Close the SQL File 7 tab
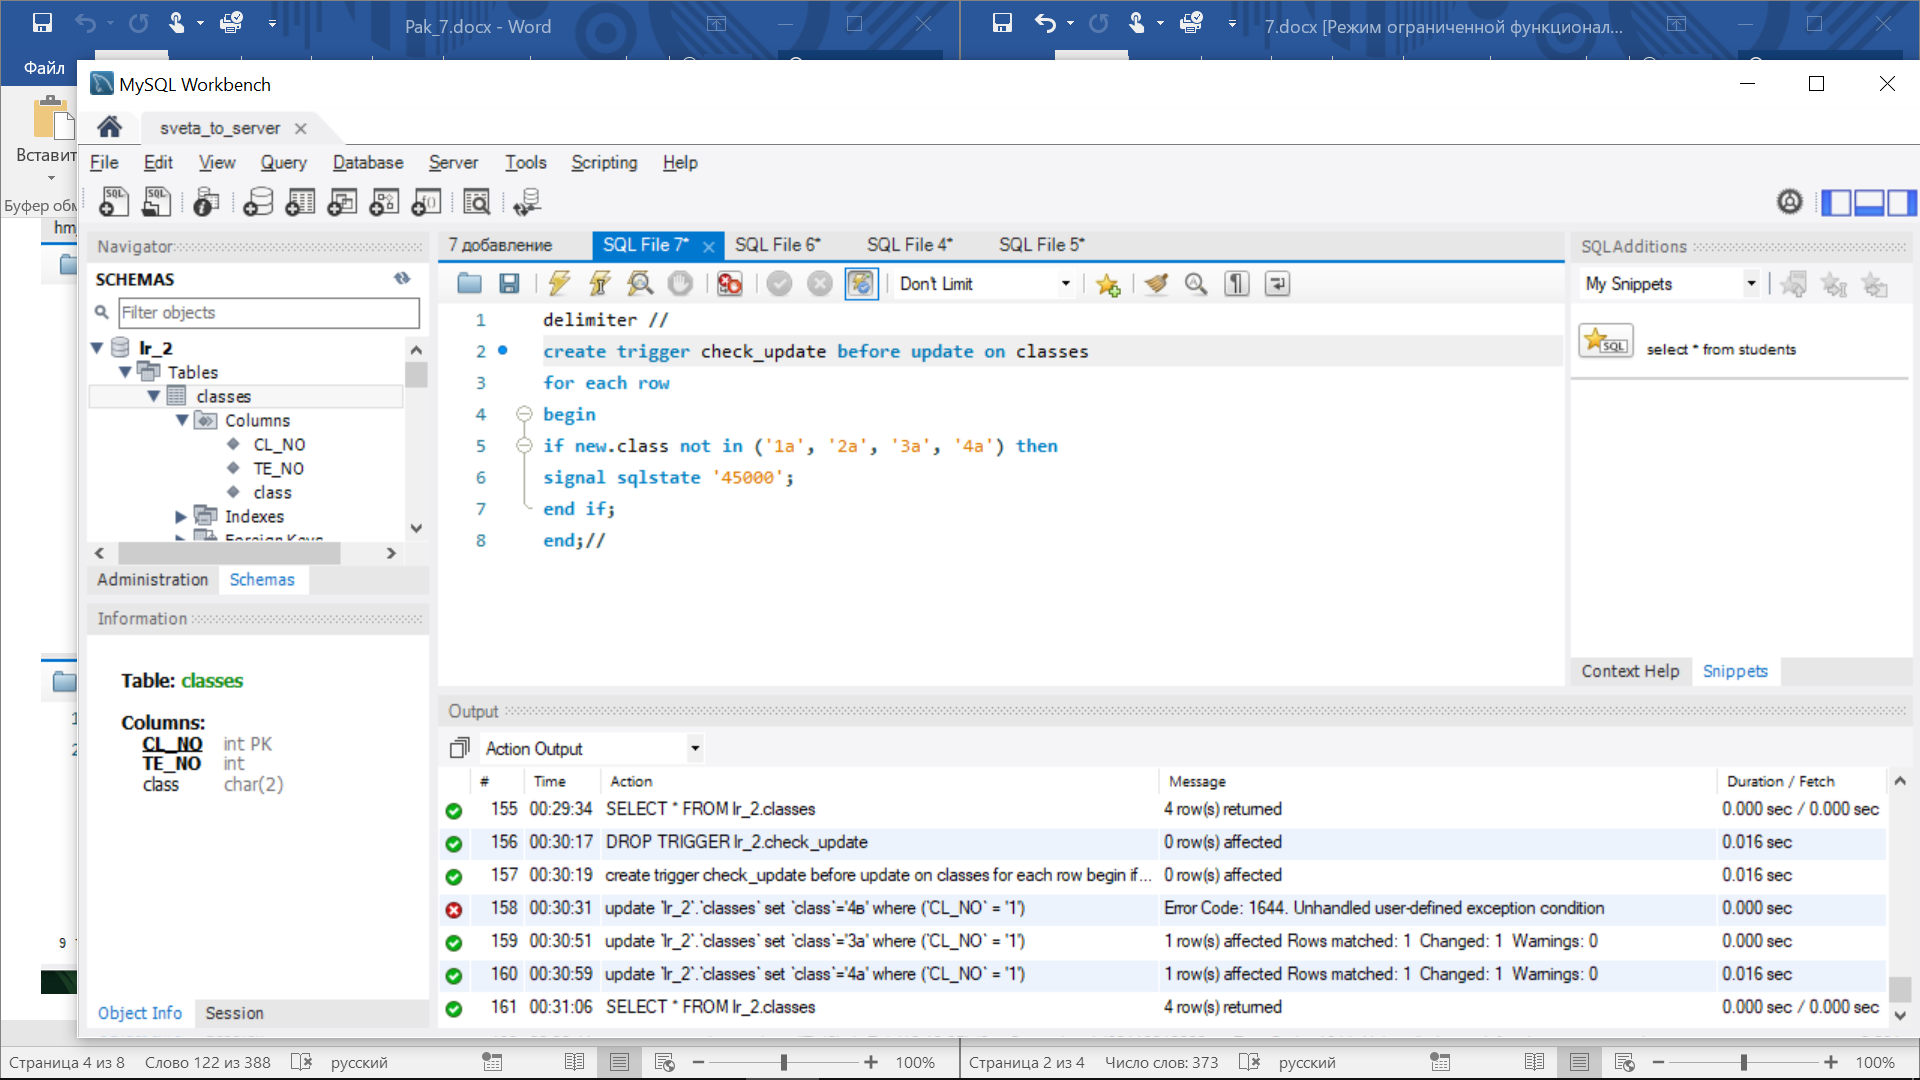The height and width of the screenshot is (1080, 1920). (x=708, y=246)
